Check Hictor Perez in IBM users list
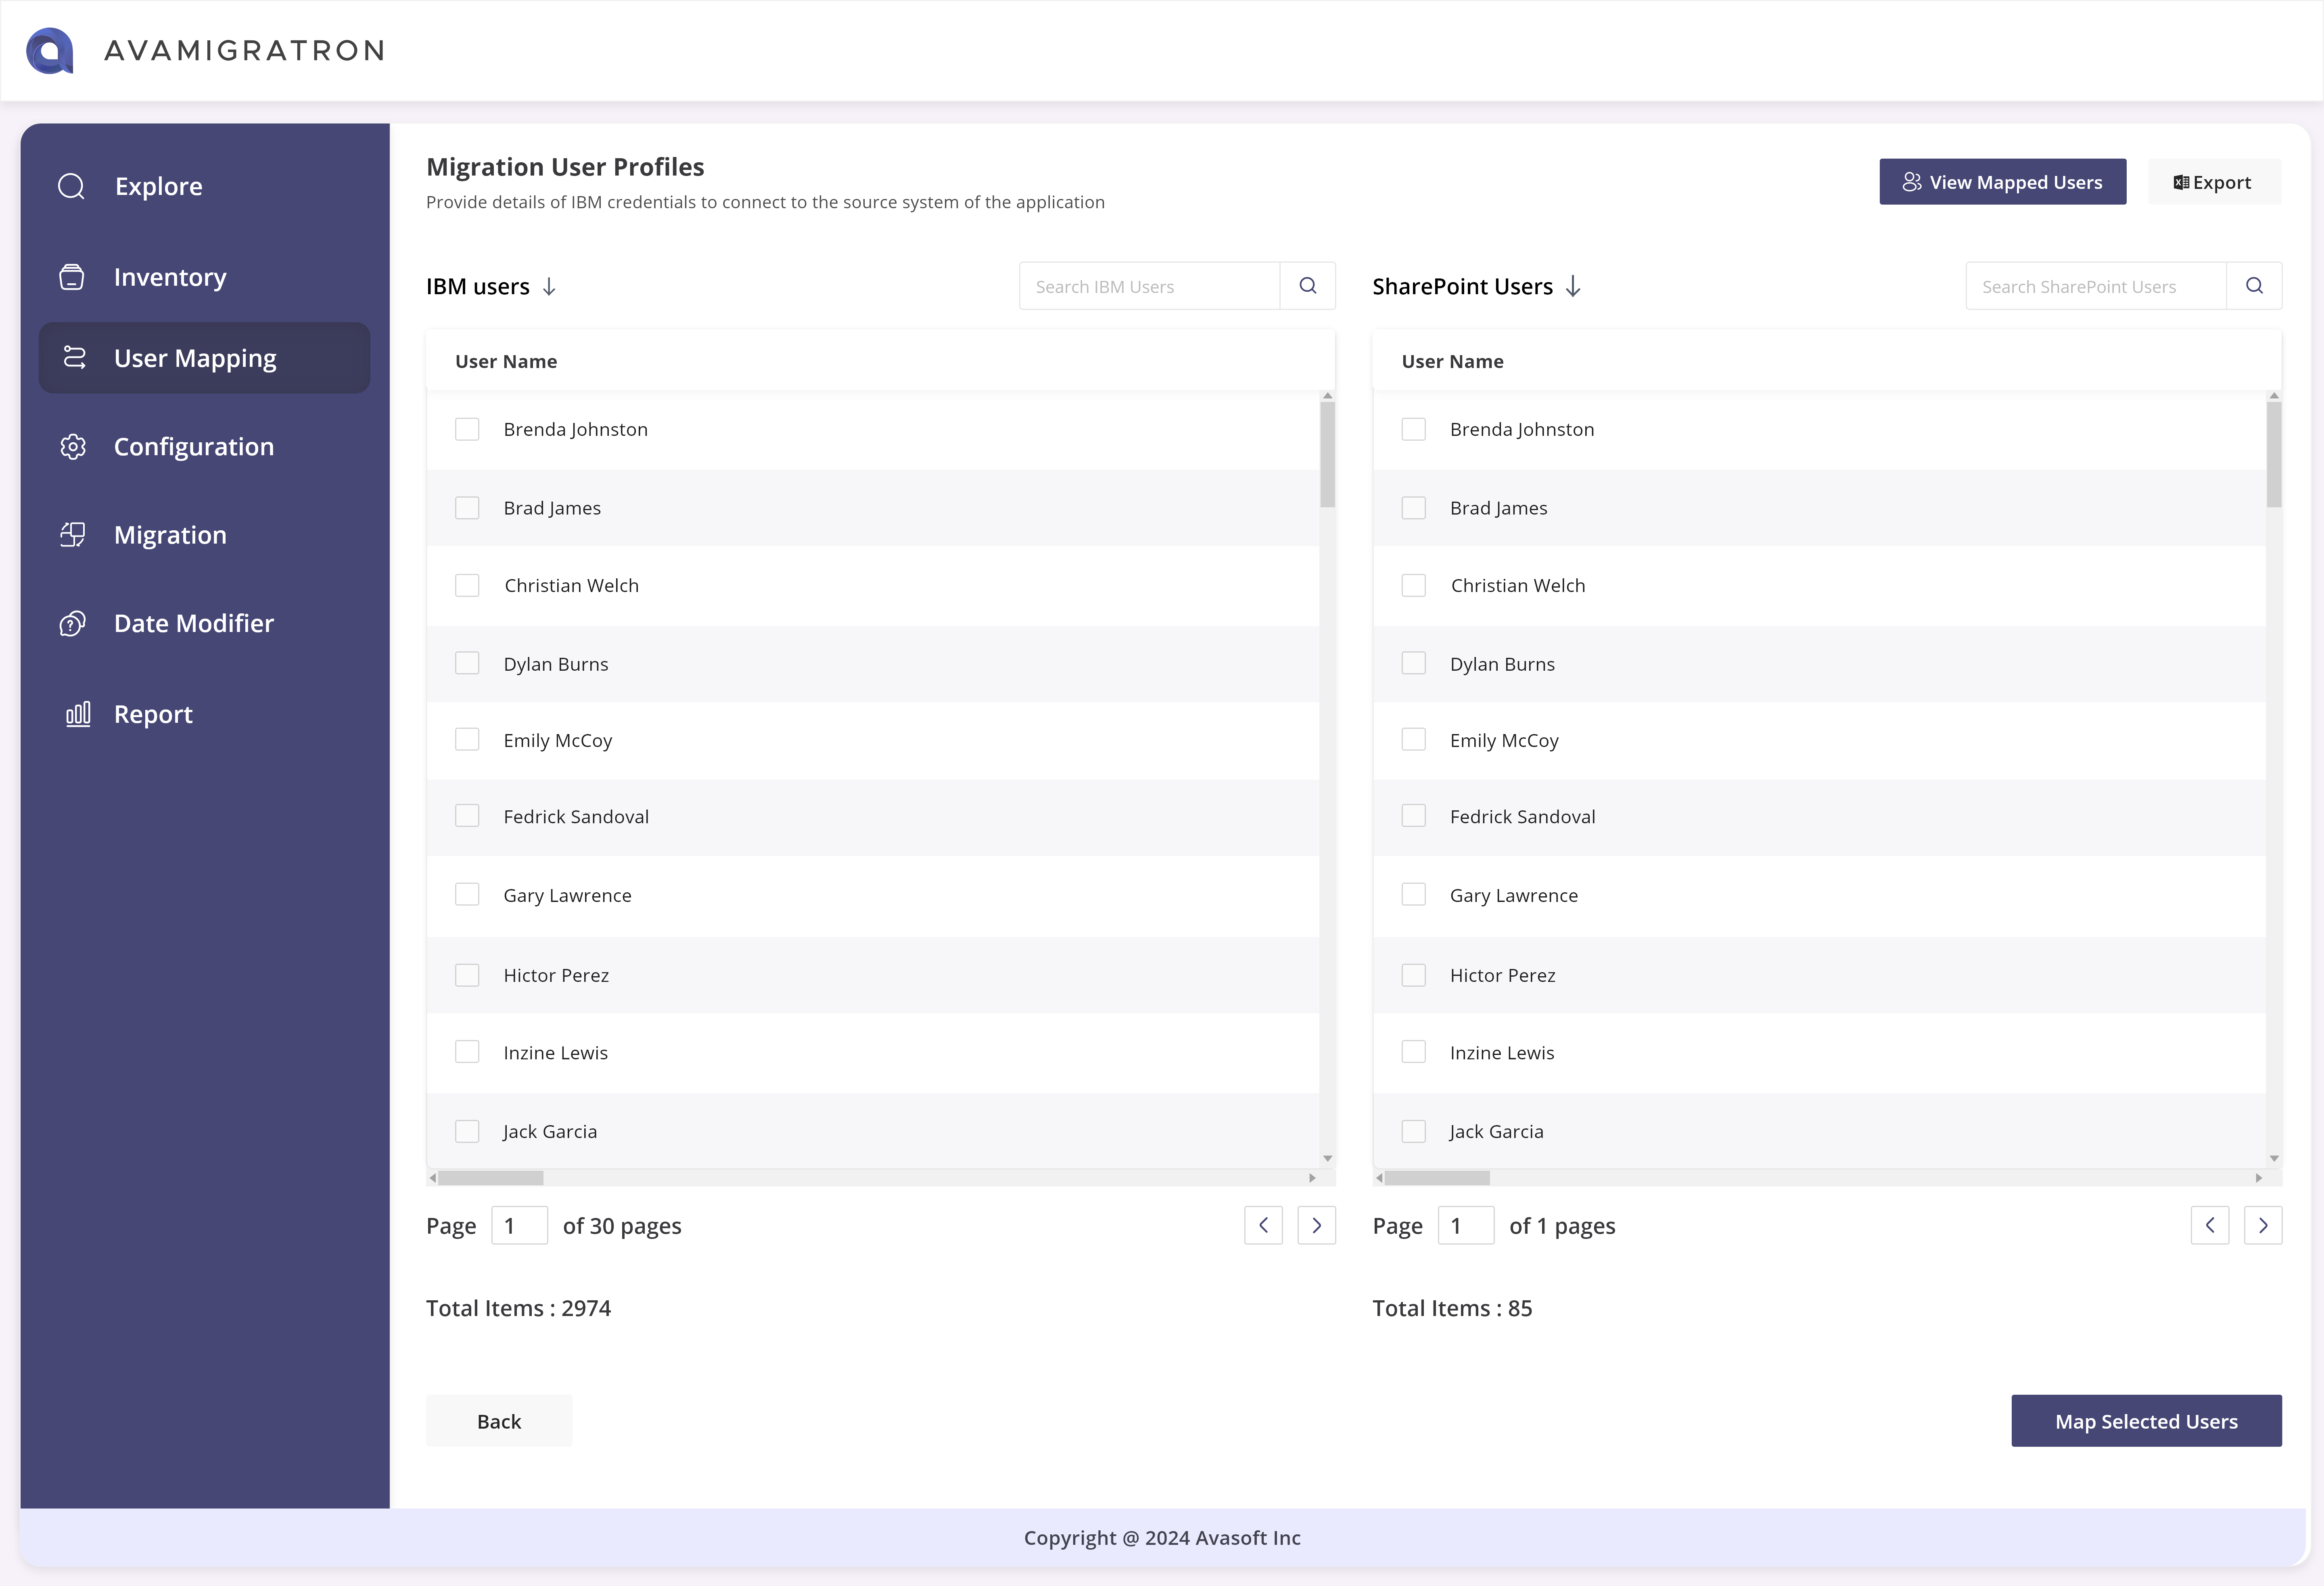The height and width of the screenshot is (1586, 2324). 467,975
